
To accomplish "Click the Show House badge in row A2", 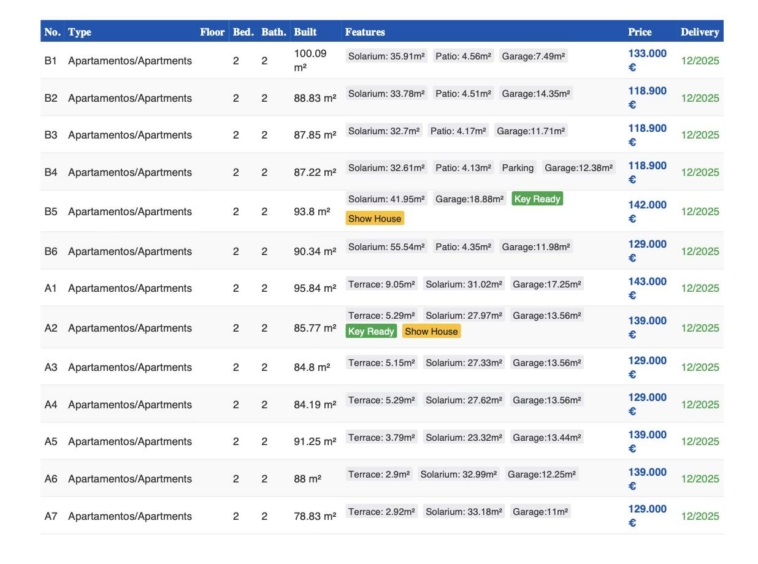I will pos(431,331).
